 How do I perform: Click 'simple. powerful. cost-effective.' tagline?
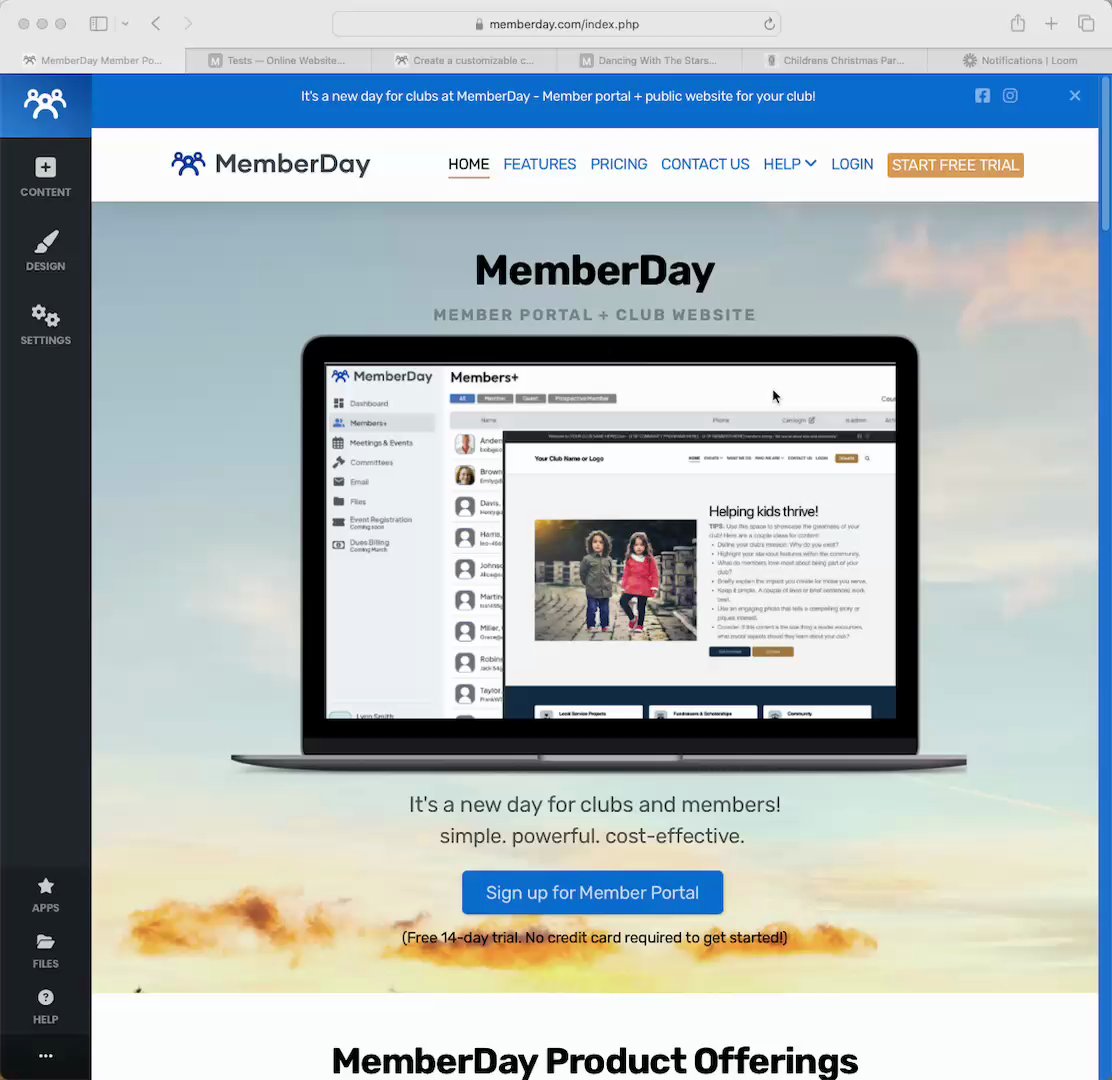pyautogui.click(x=592, y=836)
